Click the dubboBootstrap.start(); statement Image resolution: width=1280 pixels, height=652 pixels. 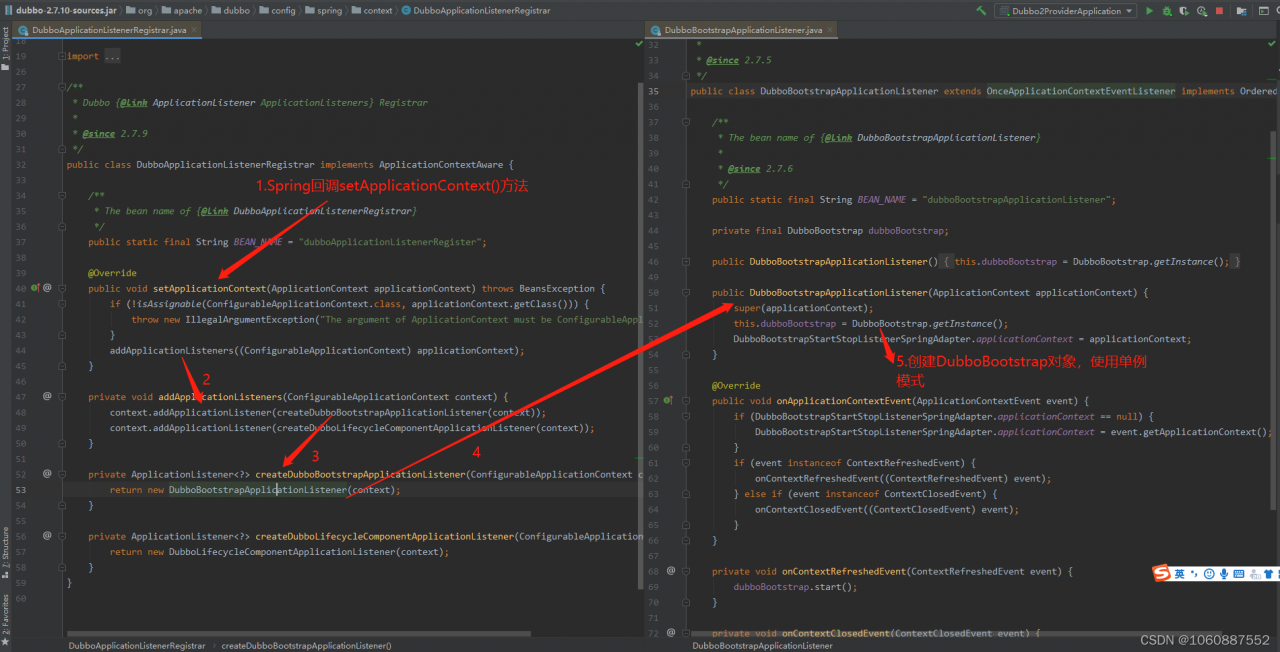(x=795, y=587)
